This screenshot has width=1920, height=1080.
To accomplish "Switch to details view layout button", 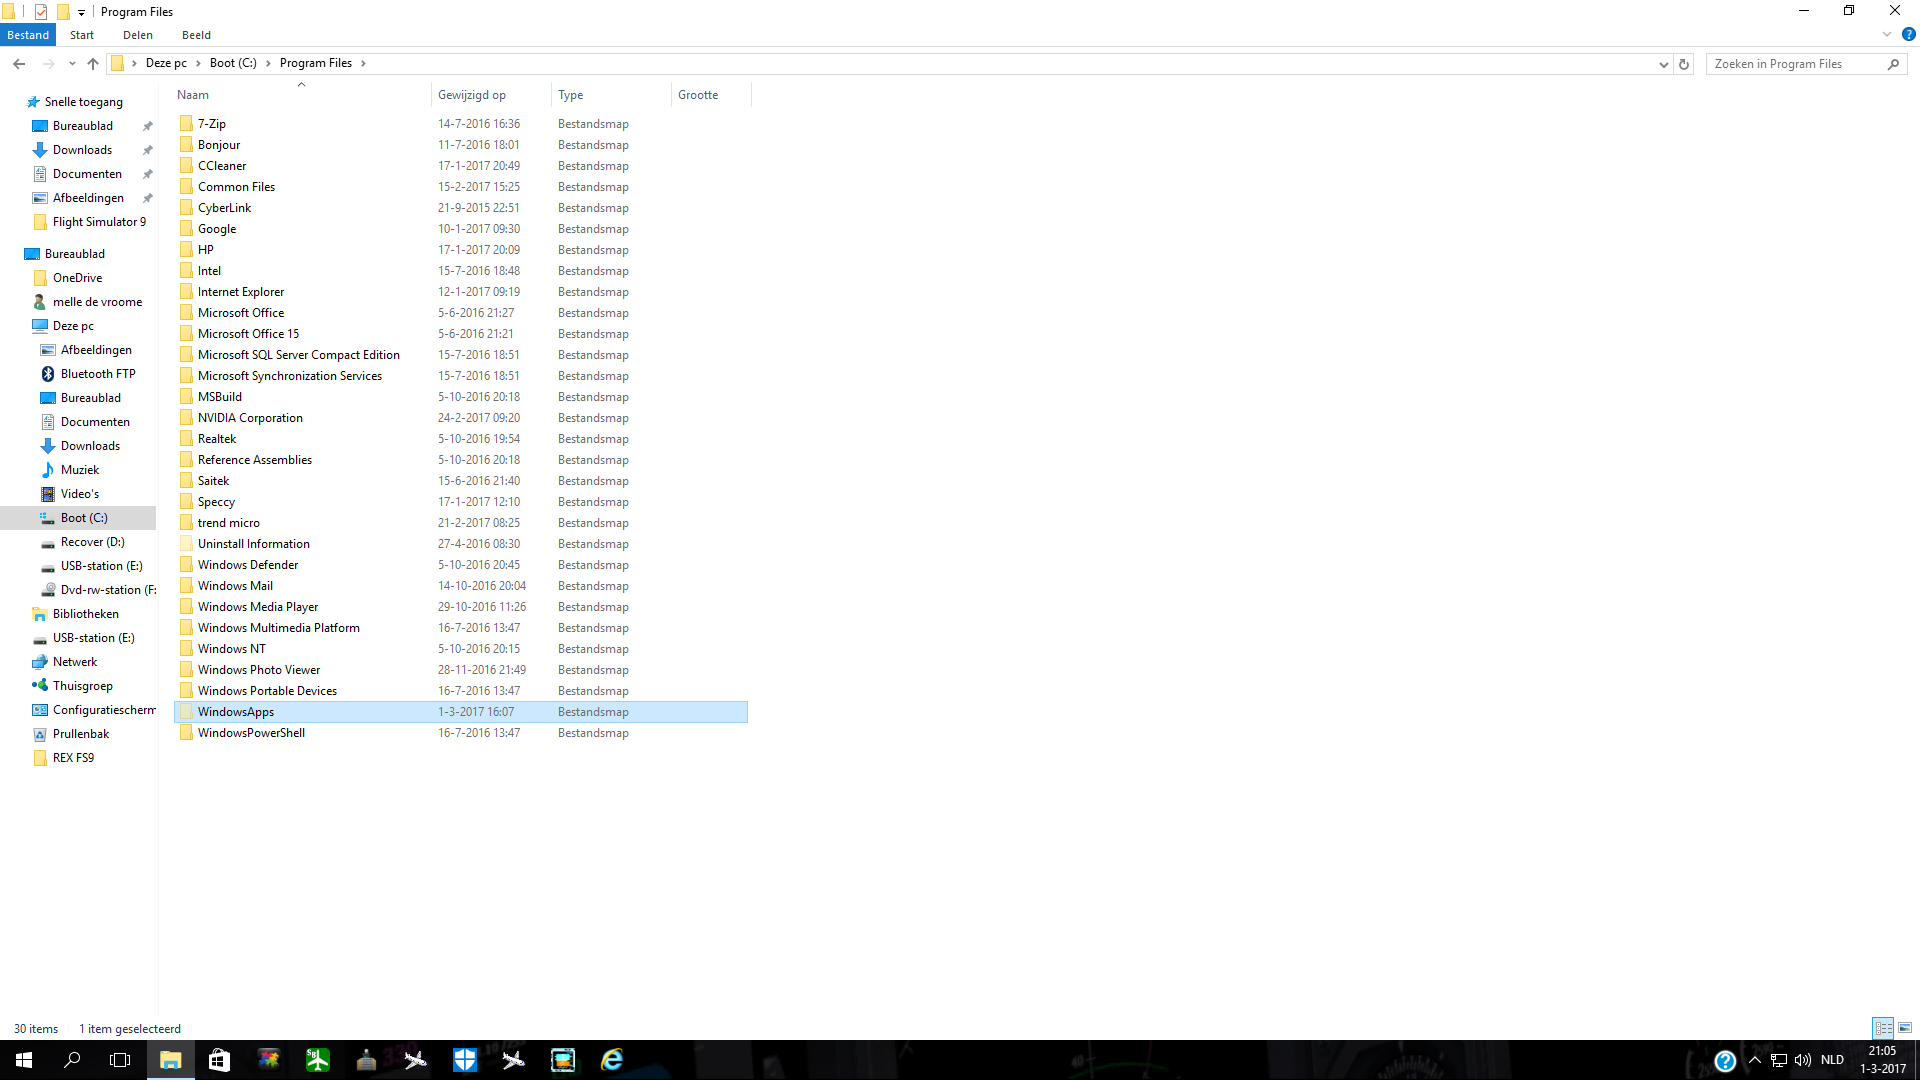I will (1883, 1028).
